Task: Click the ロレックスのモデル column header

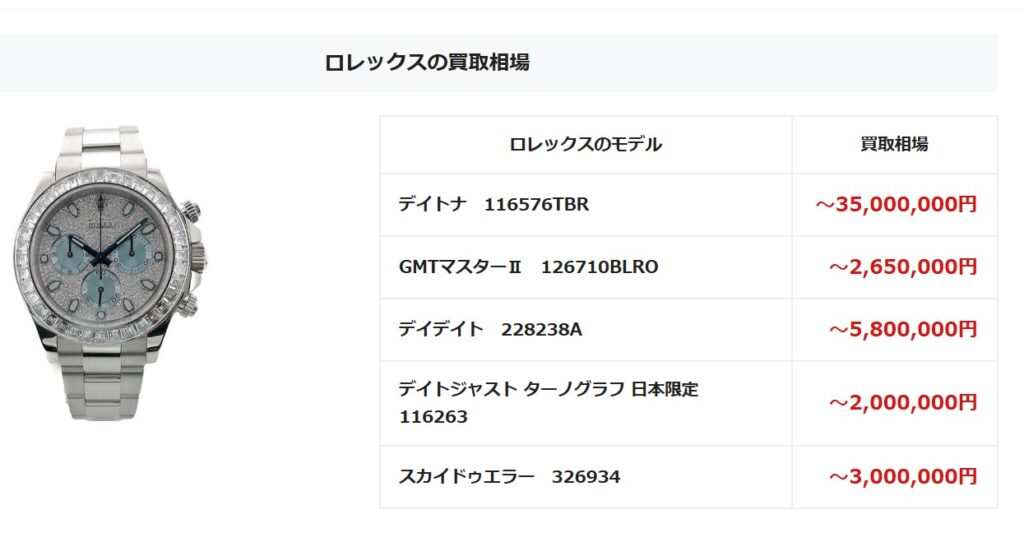Action: click(585, 144)
